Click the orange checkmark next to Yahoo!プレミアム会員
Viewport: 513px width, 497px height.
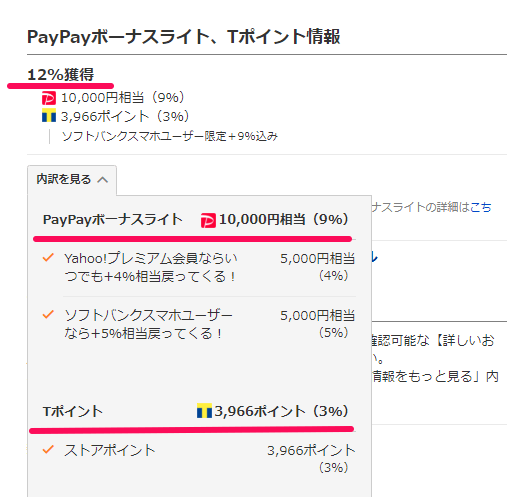(x=48, y=257)
